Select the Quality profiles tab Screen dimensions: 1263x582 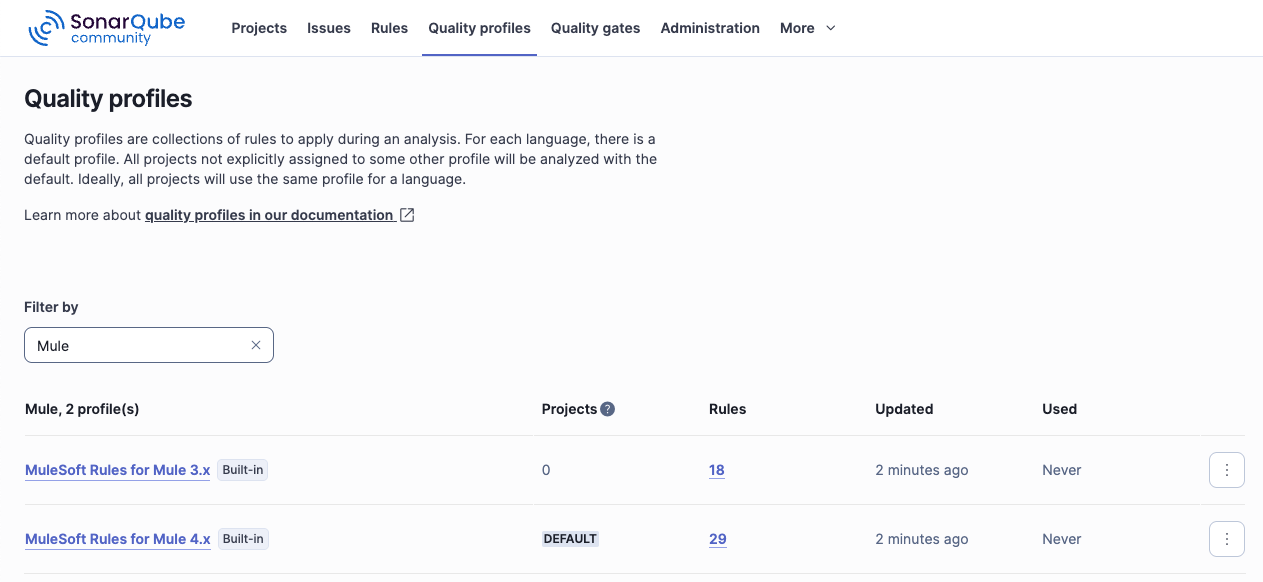(x=479, y=28)
